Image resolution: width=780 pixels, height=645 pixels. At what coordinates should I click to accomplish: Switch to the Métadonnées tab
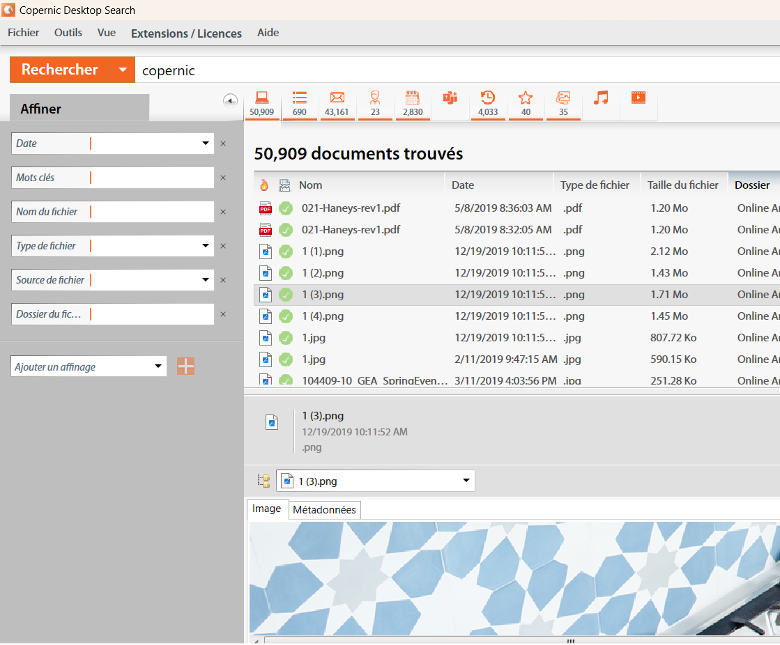(x=324, y=510)
